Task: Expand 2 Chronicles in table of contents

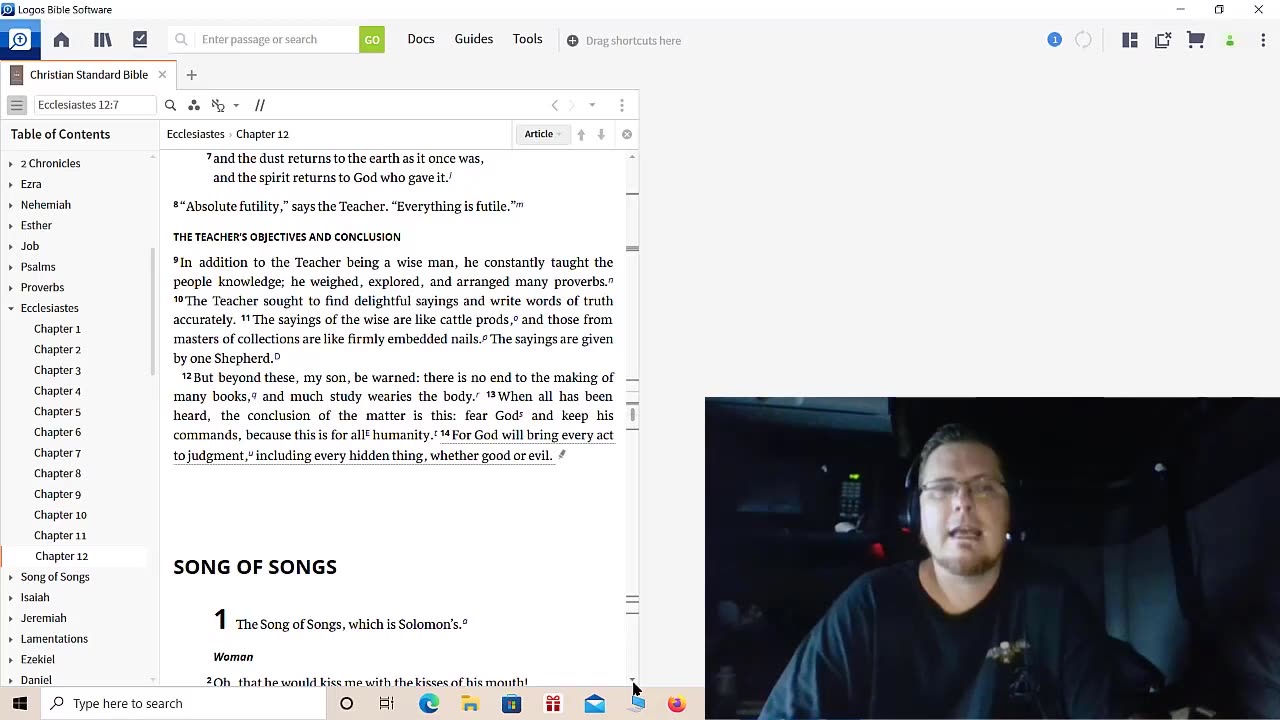Action: (11, 164)
